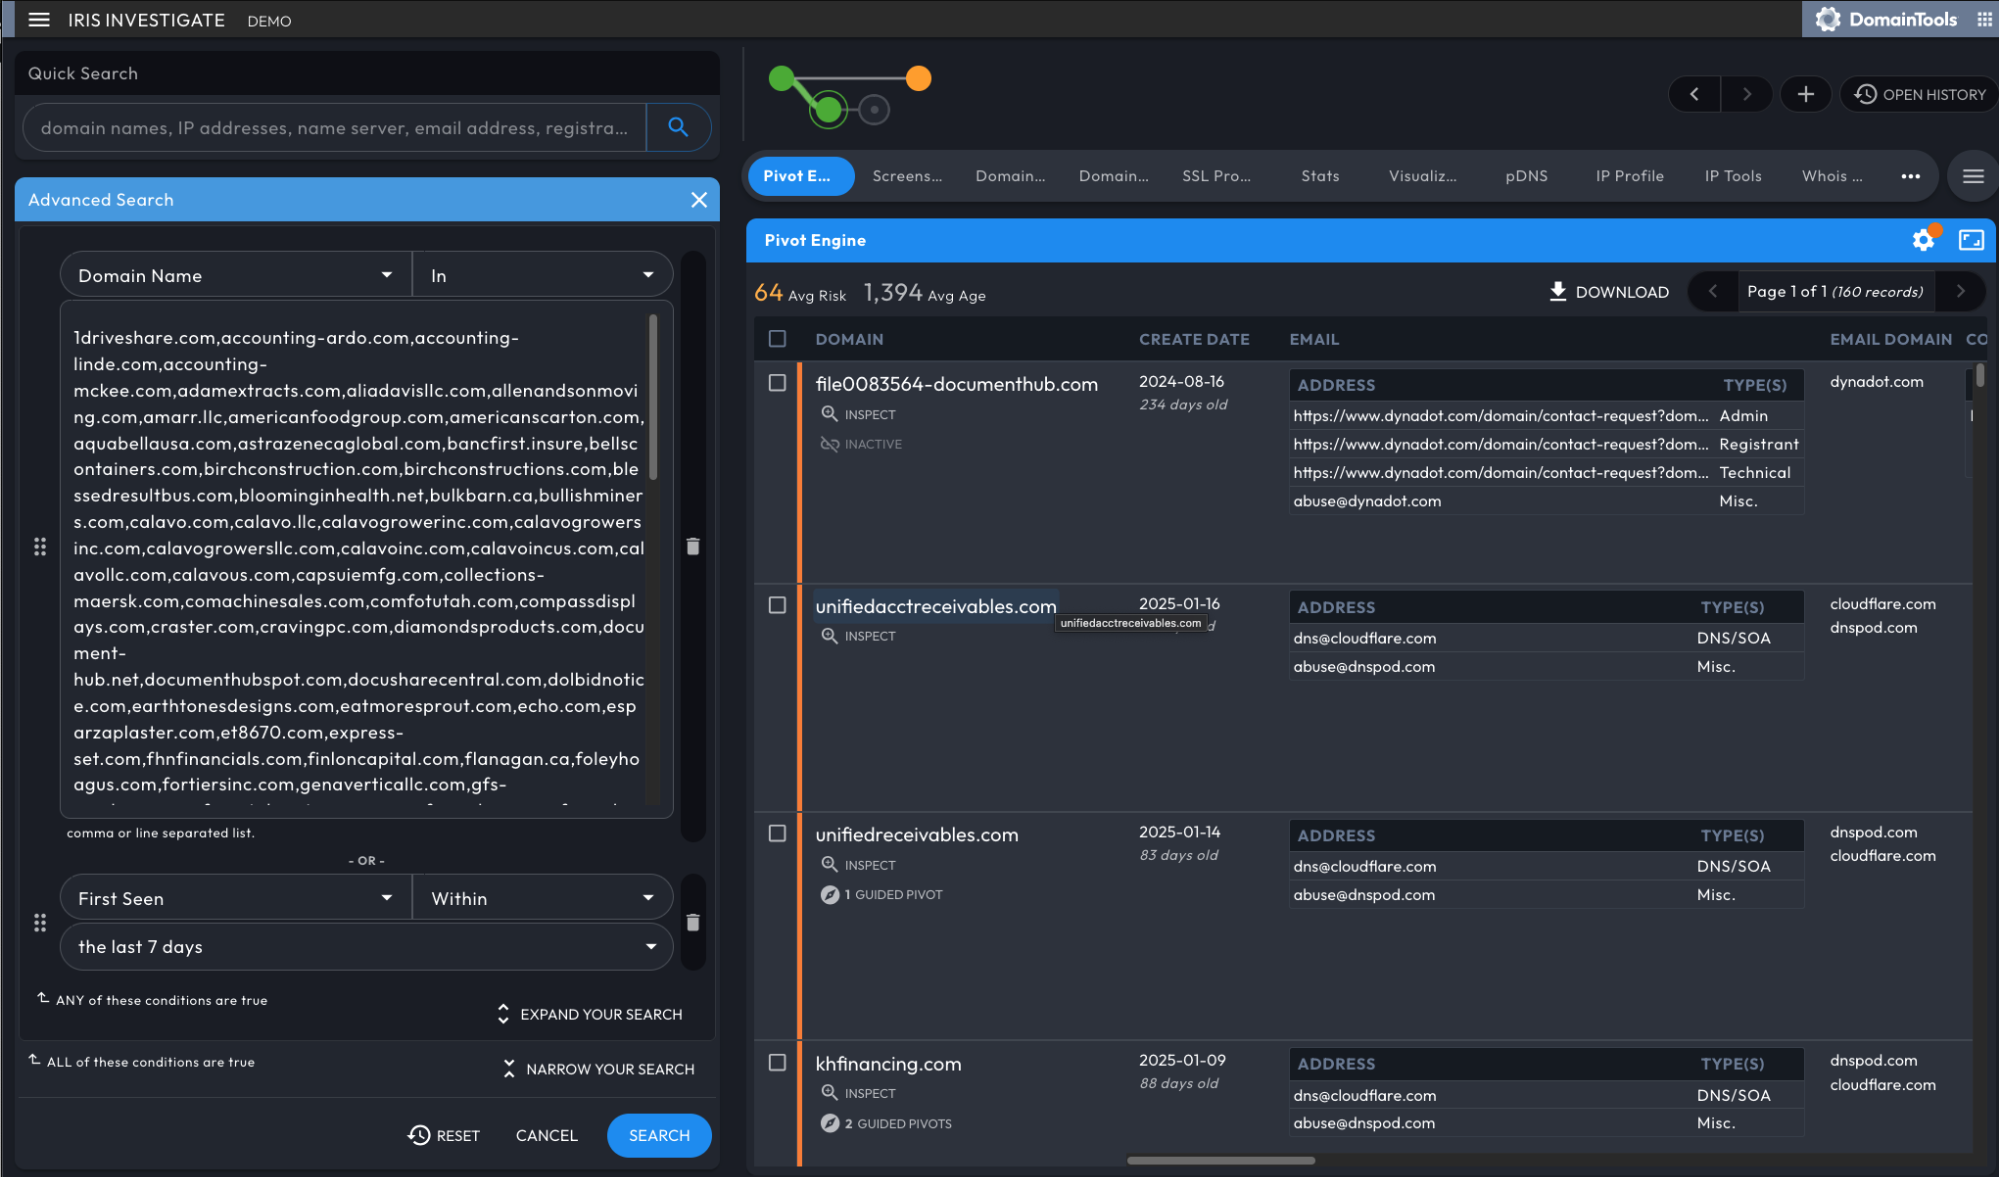Viewport: 1999px width, 1178px height.
Task: Switch to the pDNS tab
Action: coord(1525,176)
